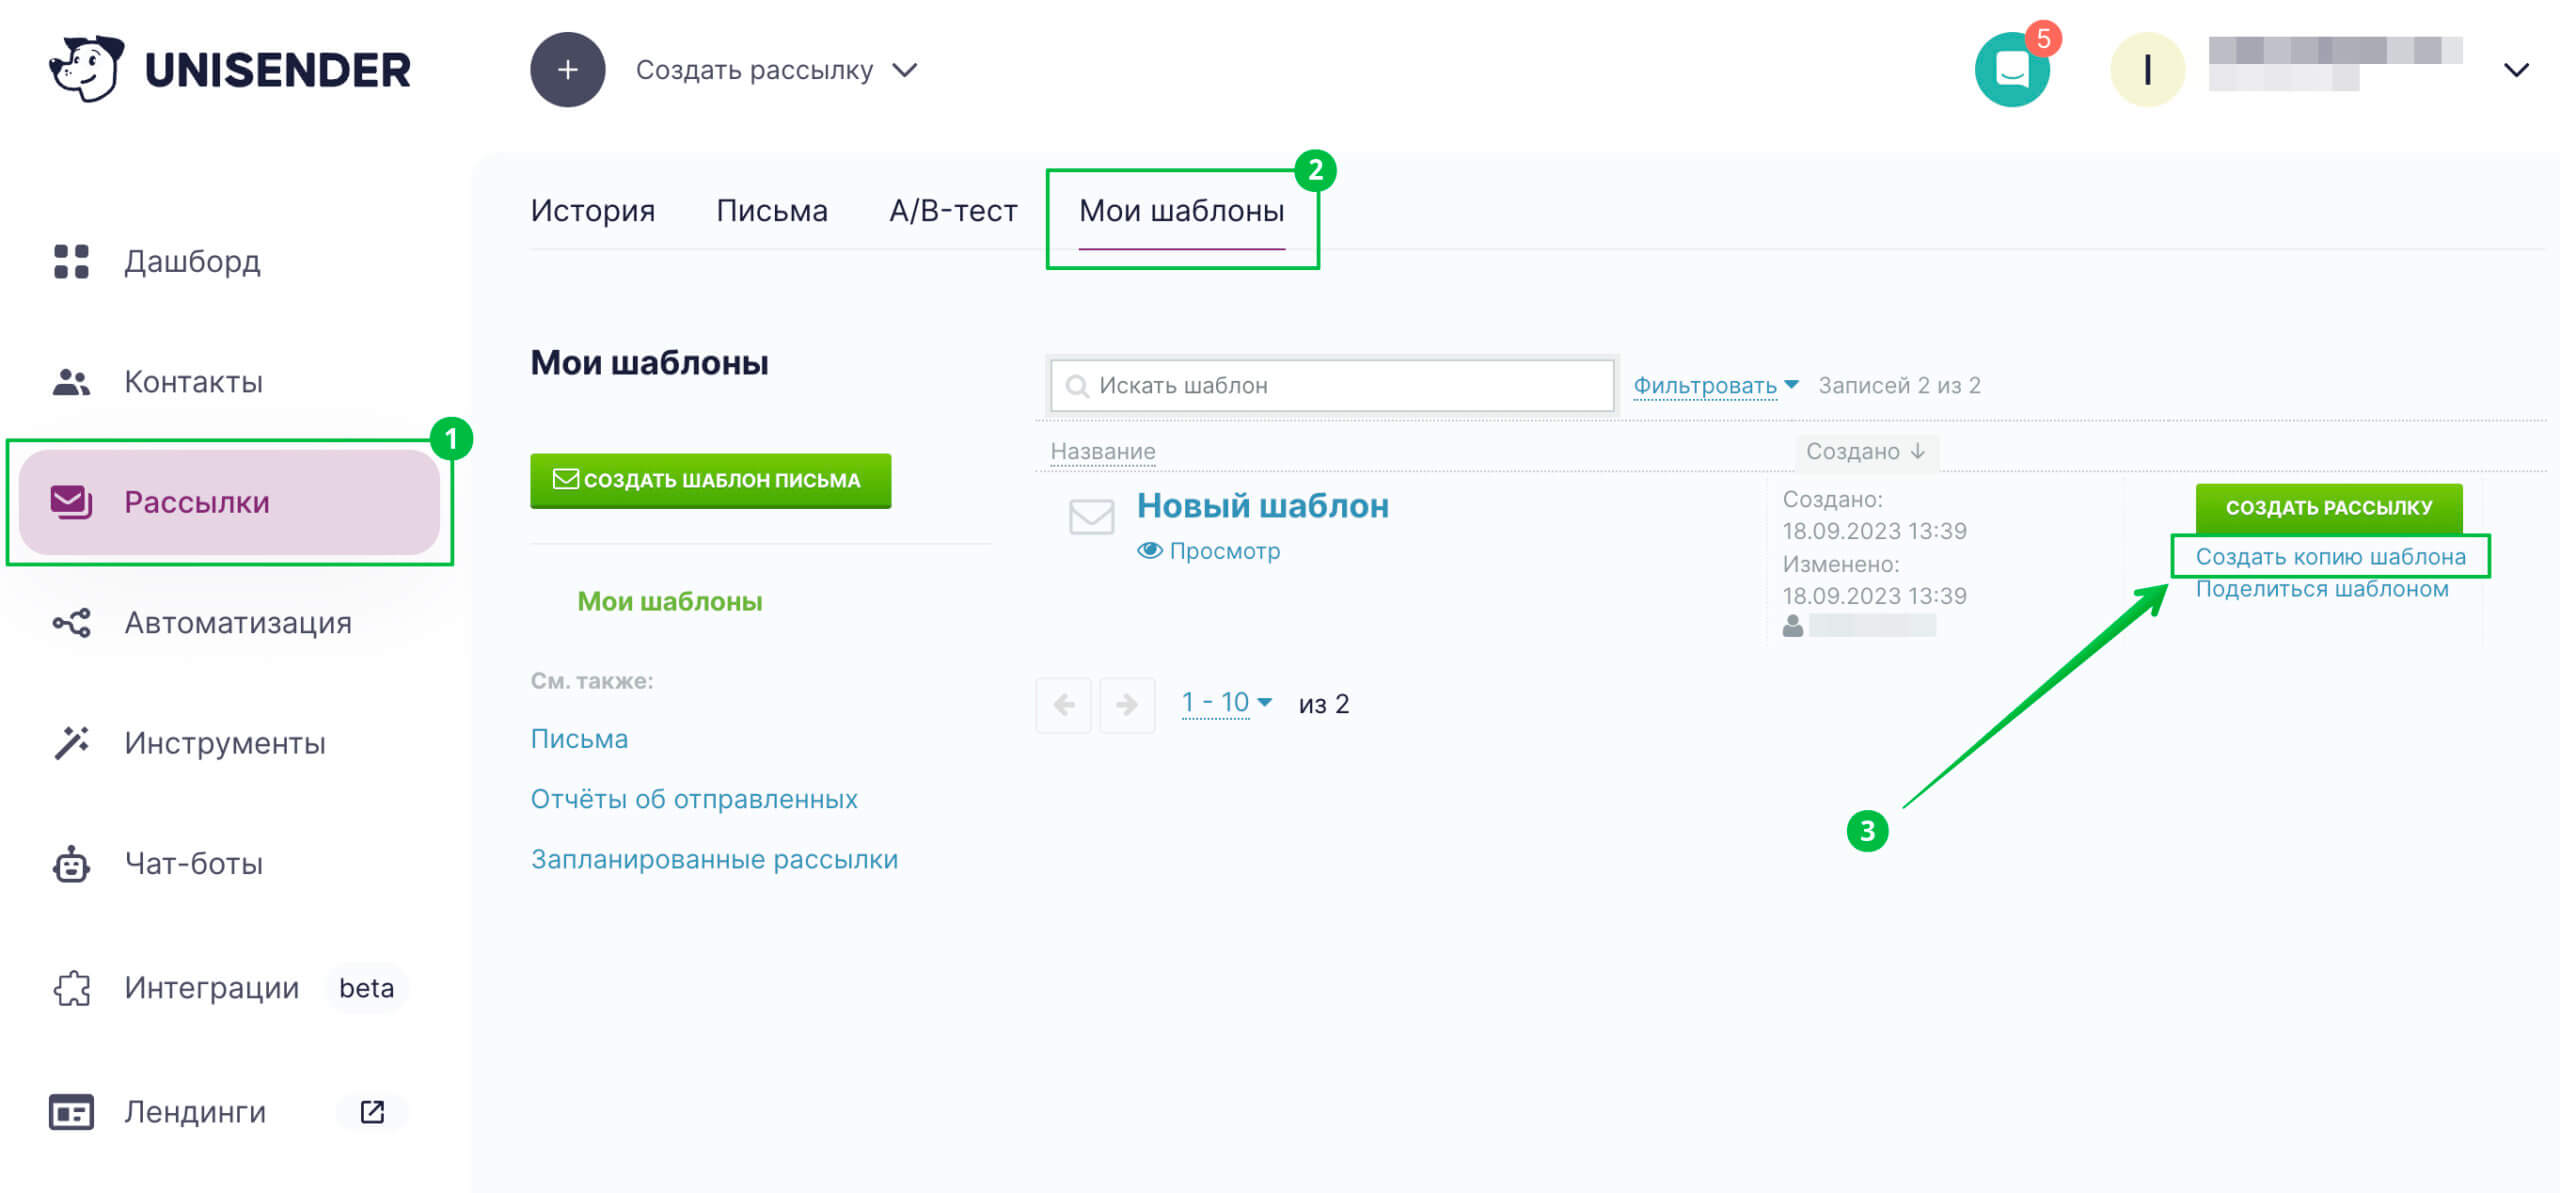
Task: Click the eye icon for Просмотр
Action: point(1150,550)
